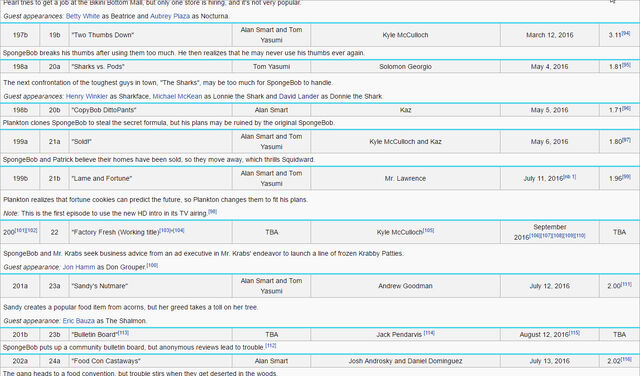Open the footnote after July 11, 2016
The height and width of the screenshot is (376, 640).
570,177
